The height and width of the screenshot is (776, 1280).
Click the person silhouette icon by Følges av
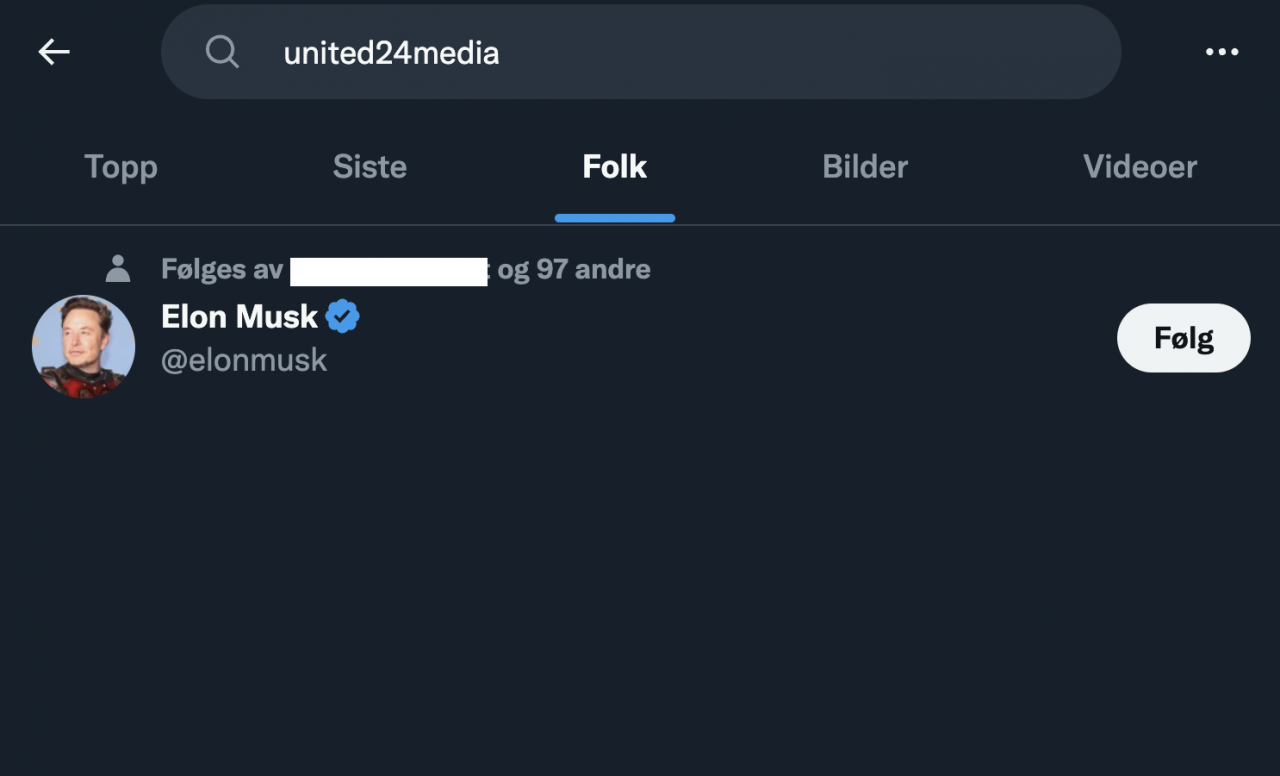118,269
